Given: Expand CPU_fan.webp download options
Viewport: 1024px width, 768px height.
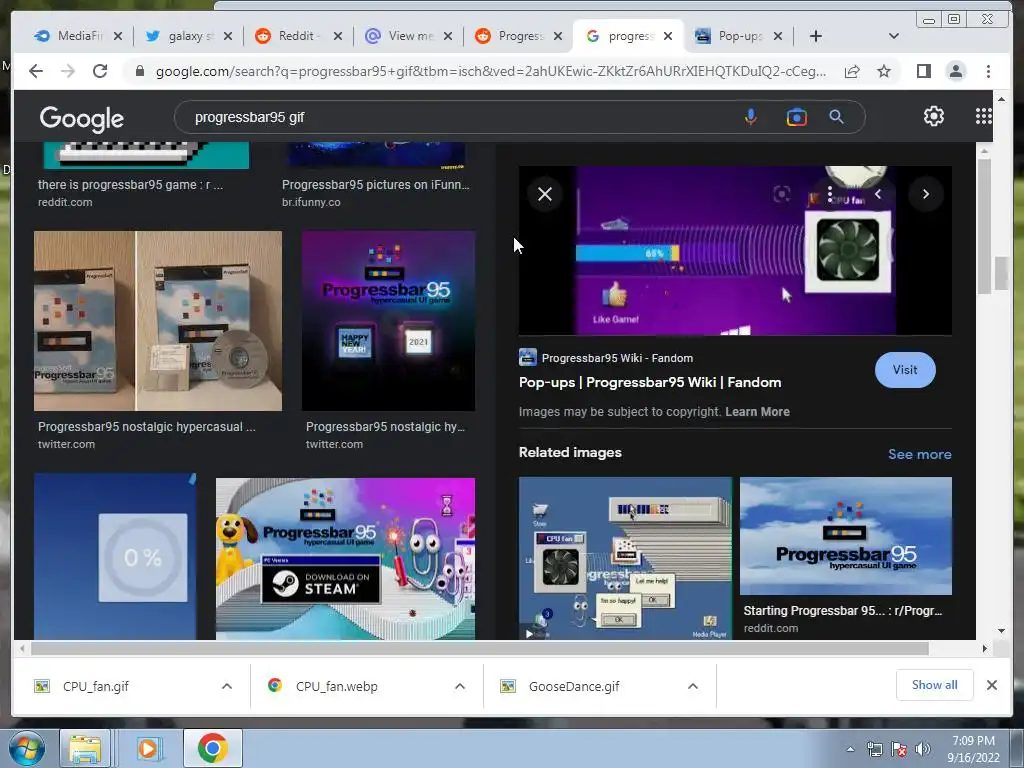Looking at the screenshot, I should 460,686.
